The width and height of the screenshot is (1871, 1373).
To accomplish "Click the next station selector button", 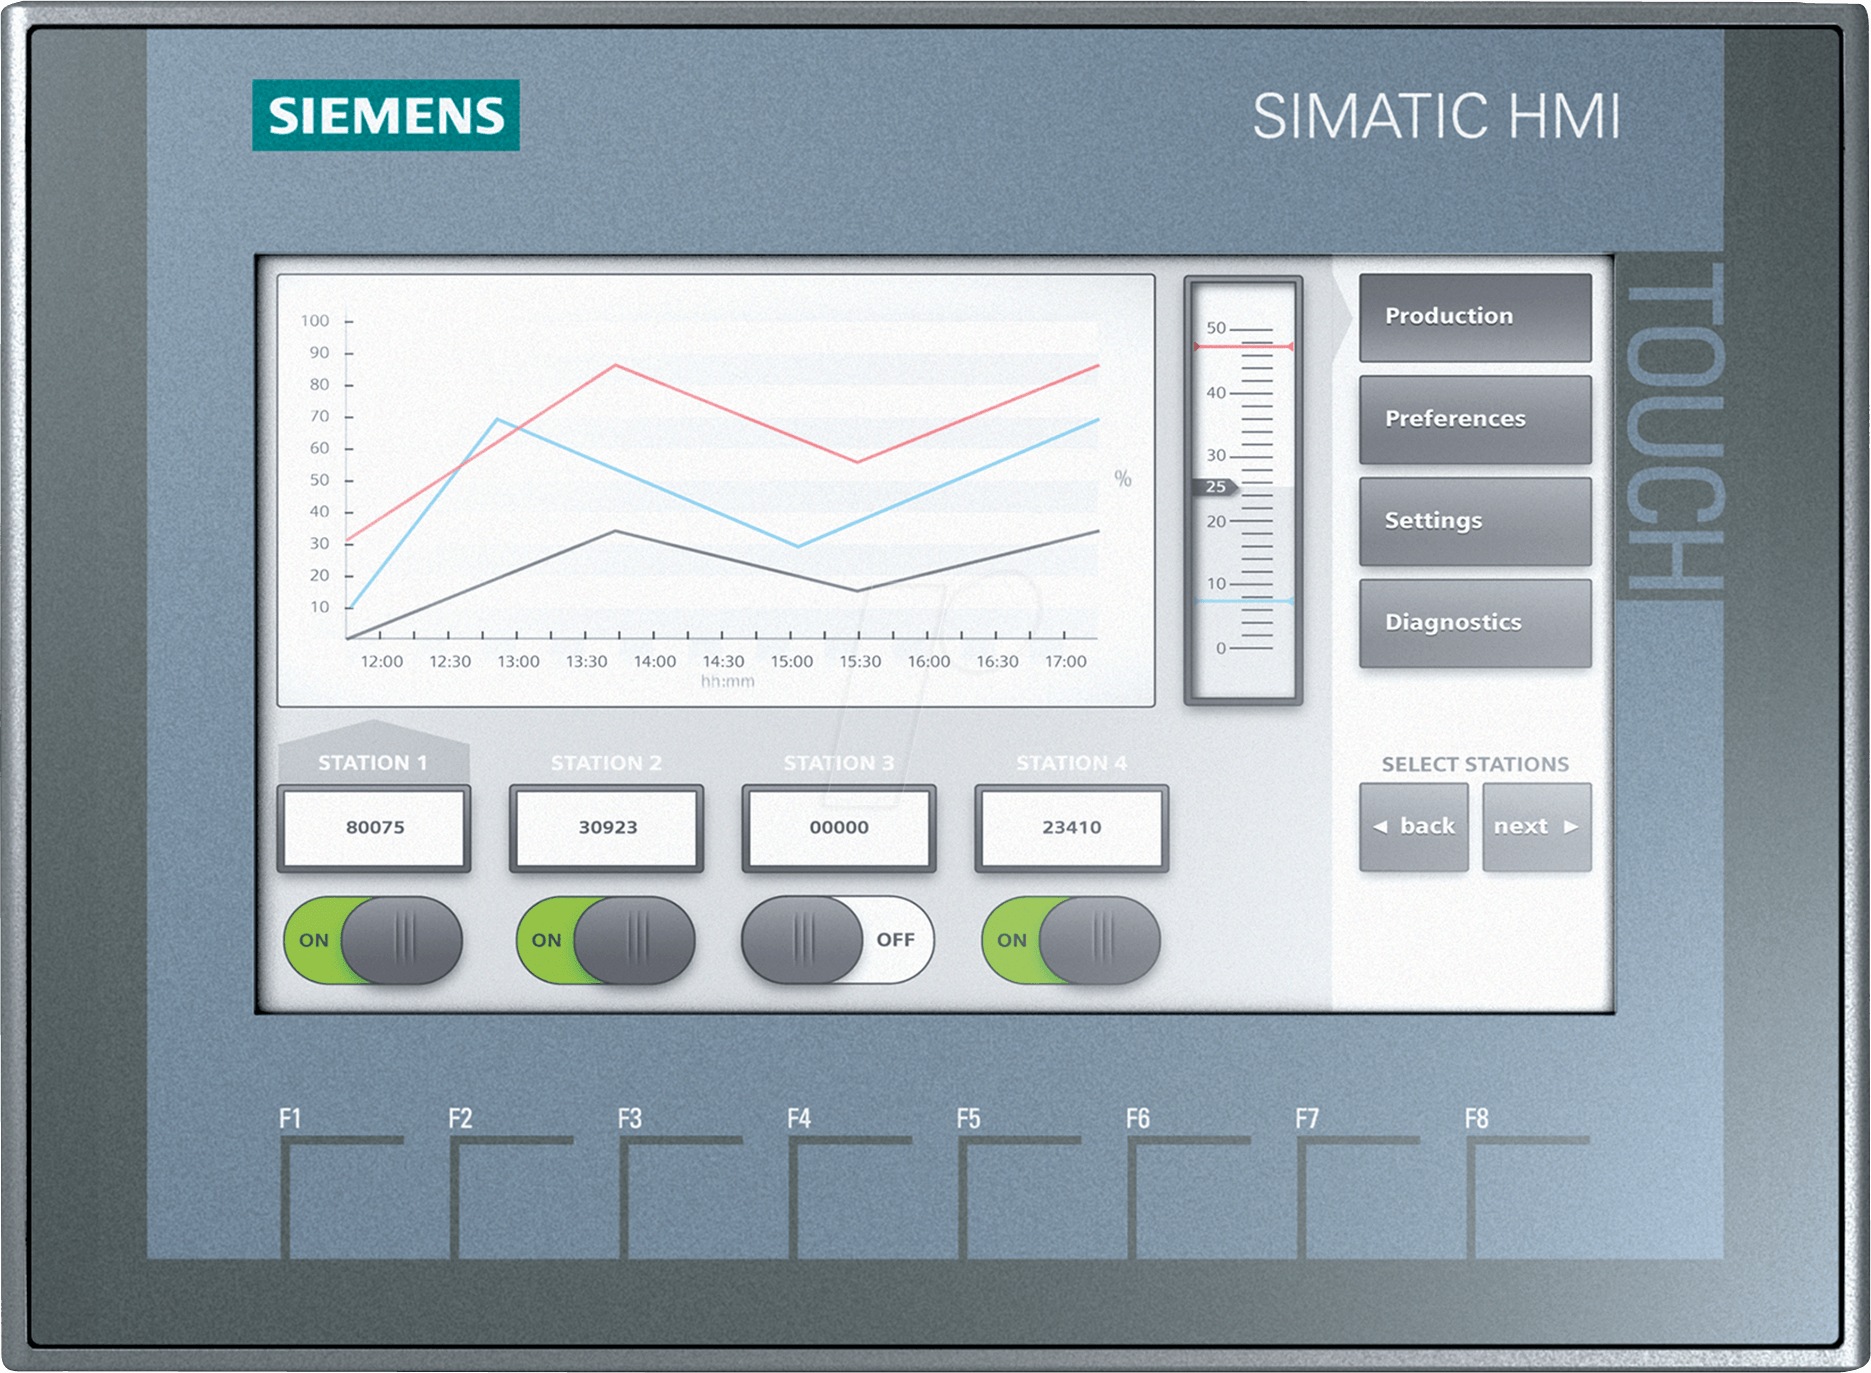I will coord(1536,826).
